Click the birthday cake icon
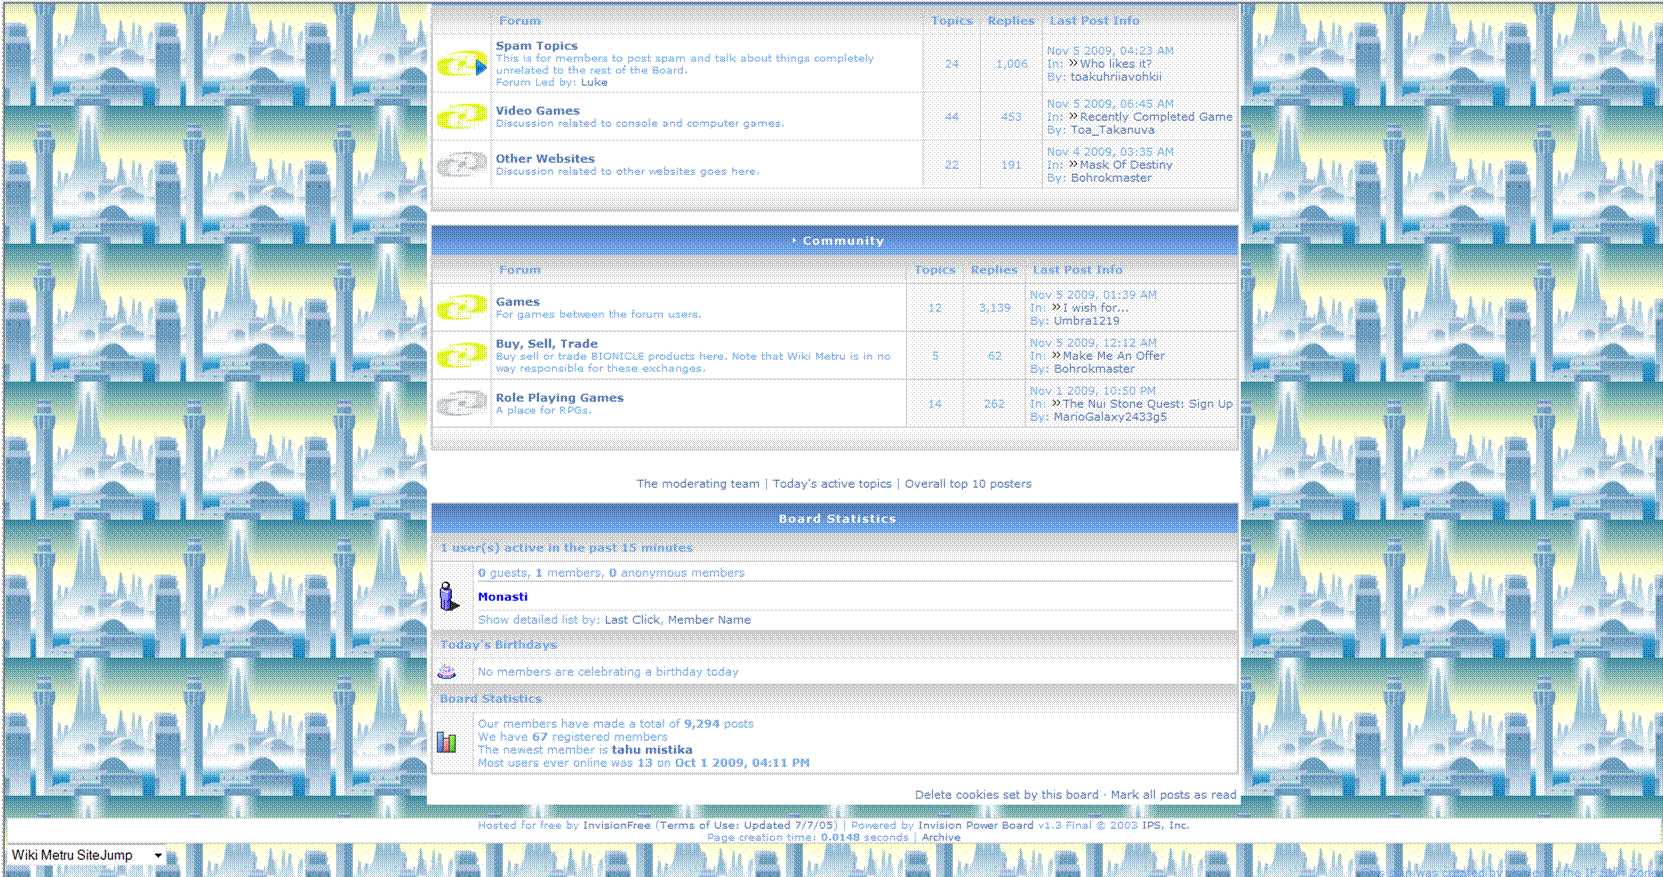Screen dimensions: 1663x877 coord(447,672)
